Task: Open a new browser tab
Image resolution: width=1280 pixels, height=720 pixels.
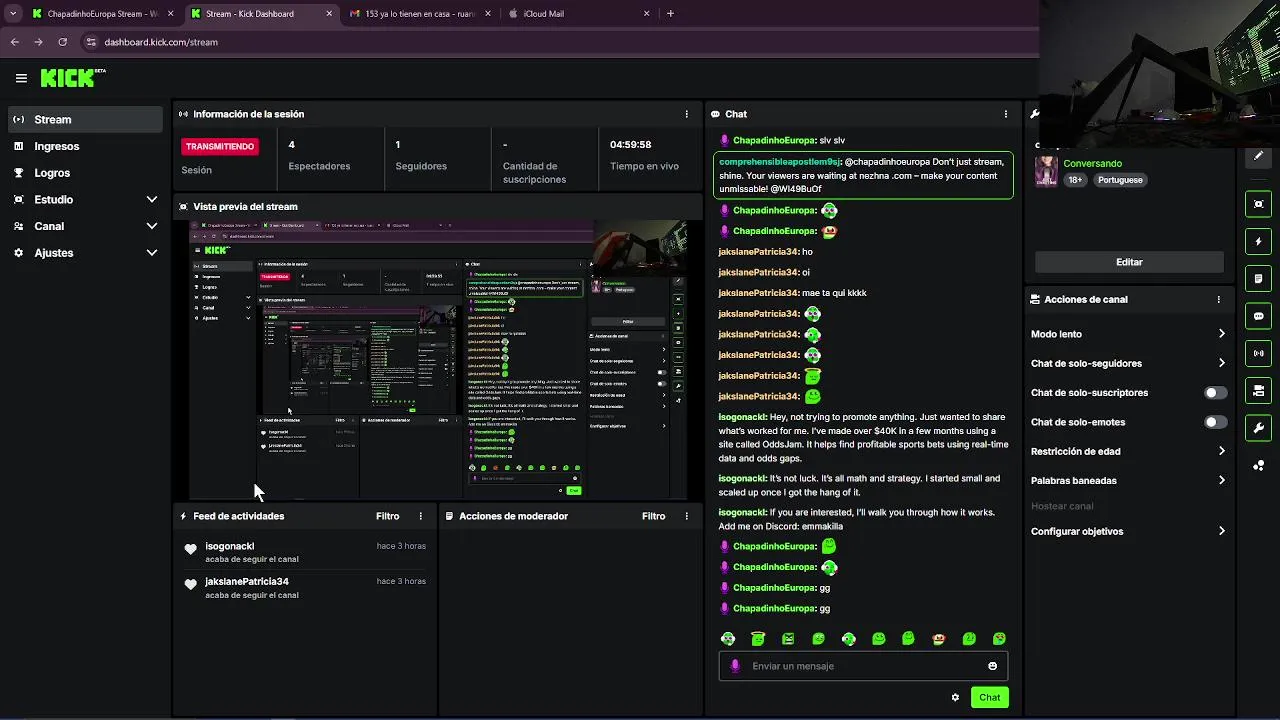Action: coord(670,14)
